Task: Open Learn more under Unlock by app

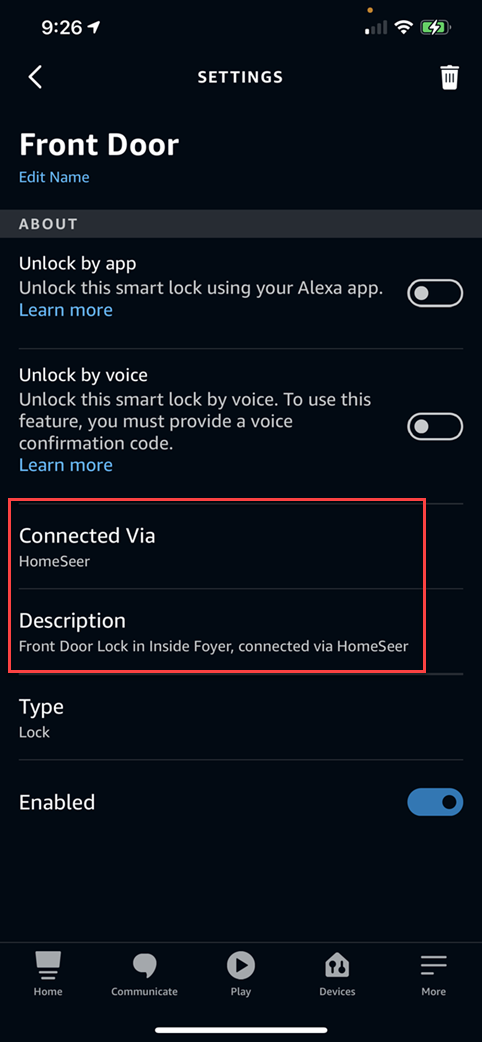Action: (66, 310)
